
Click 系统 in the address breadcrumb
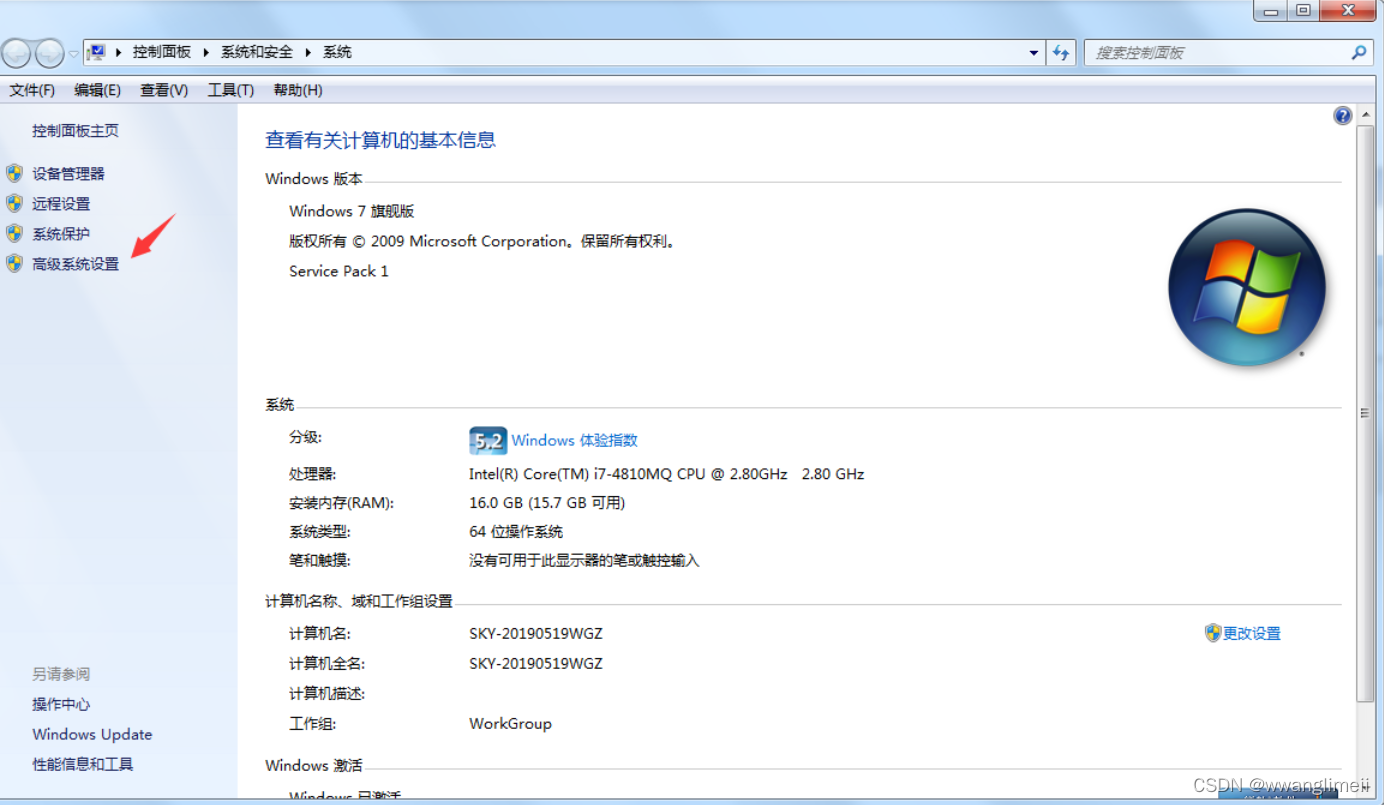[337, 52]
